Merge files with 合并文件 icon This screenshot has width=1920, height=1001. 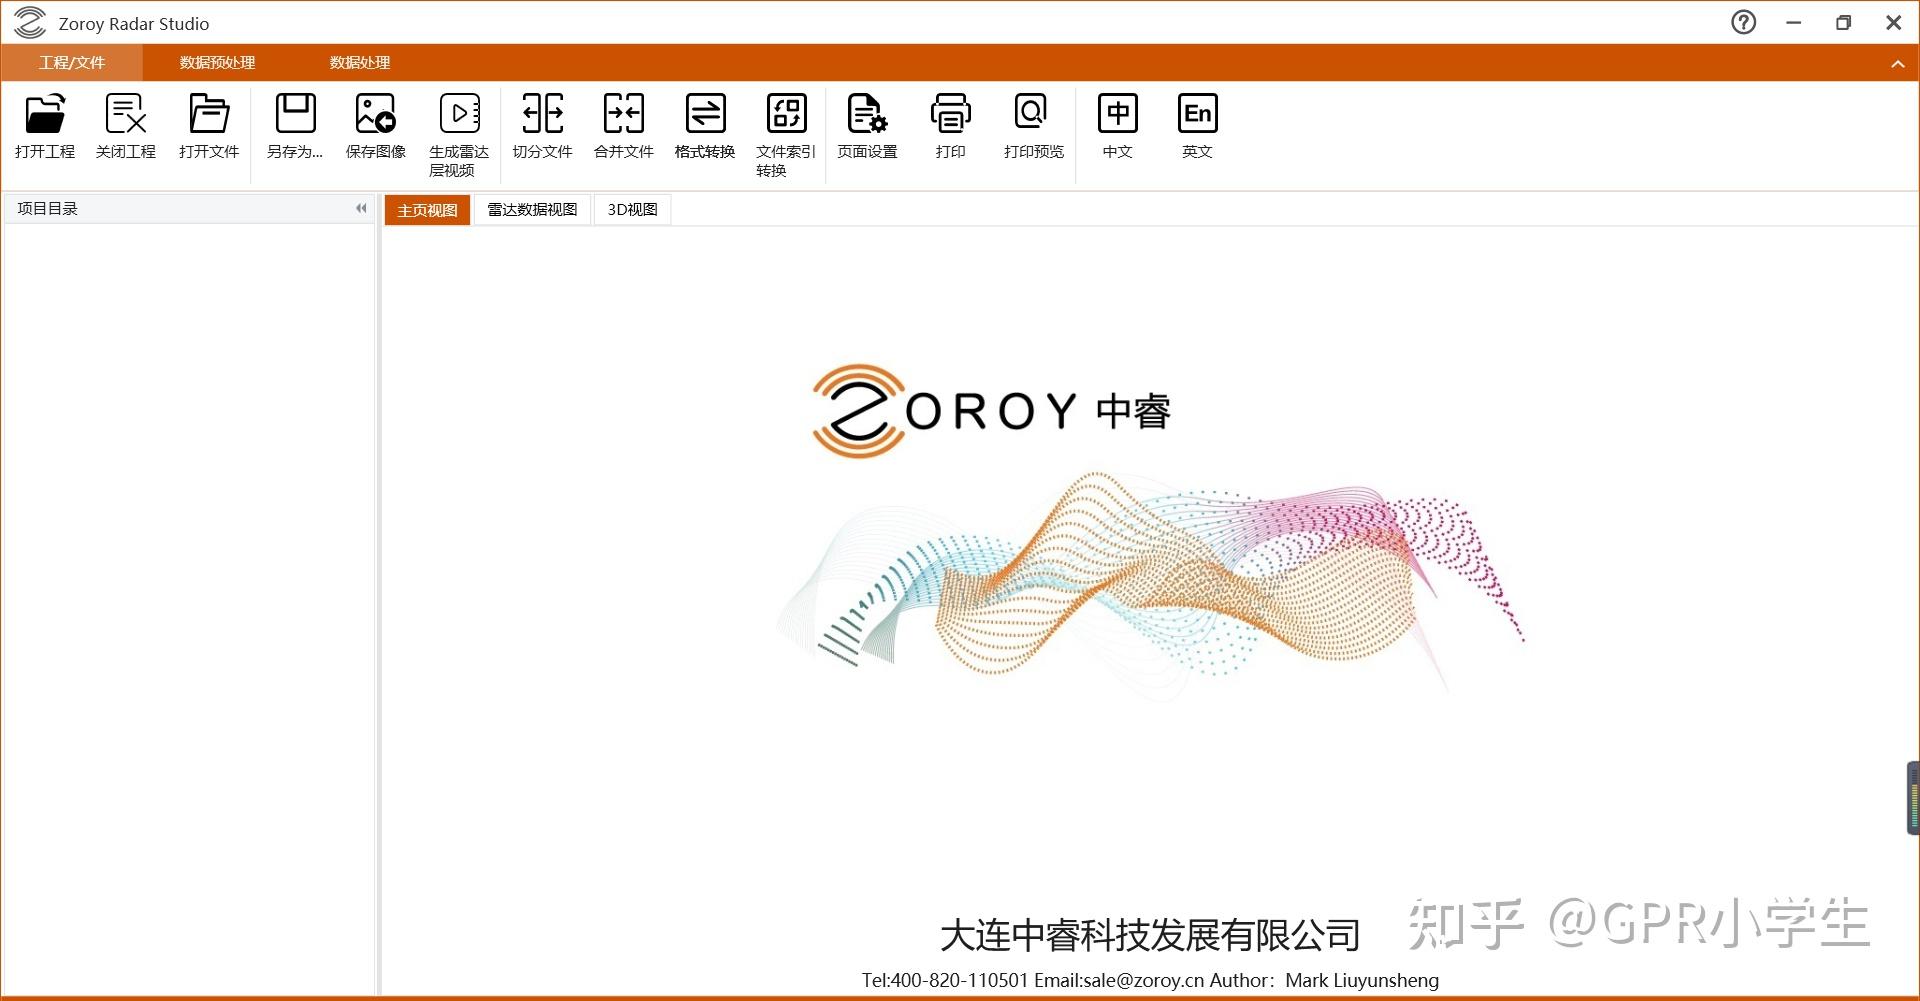(624, 126)
